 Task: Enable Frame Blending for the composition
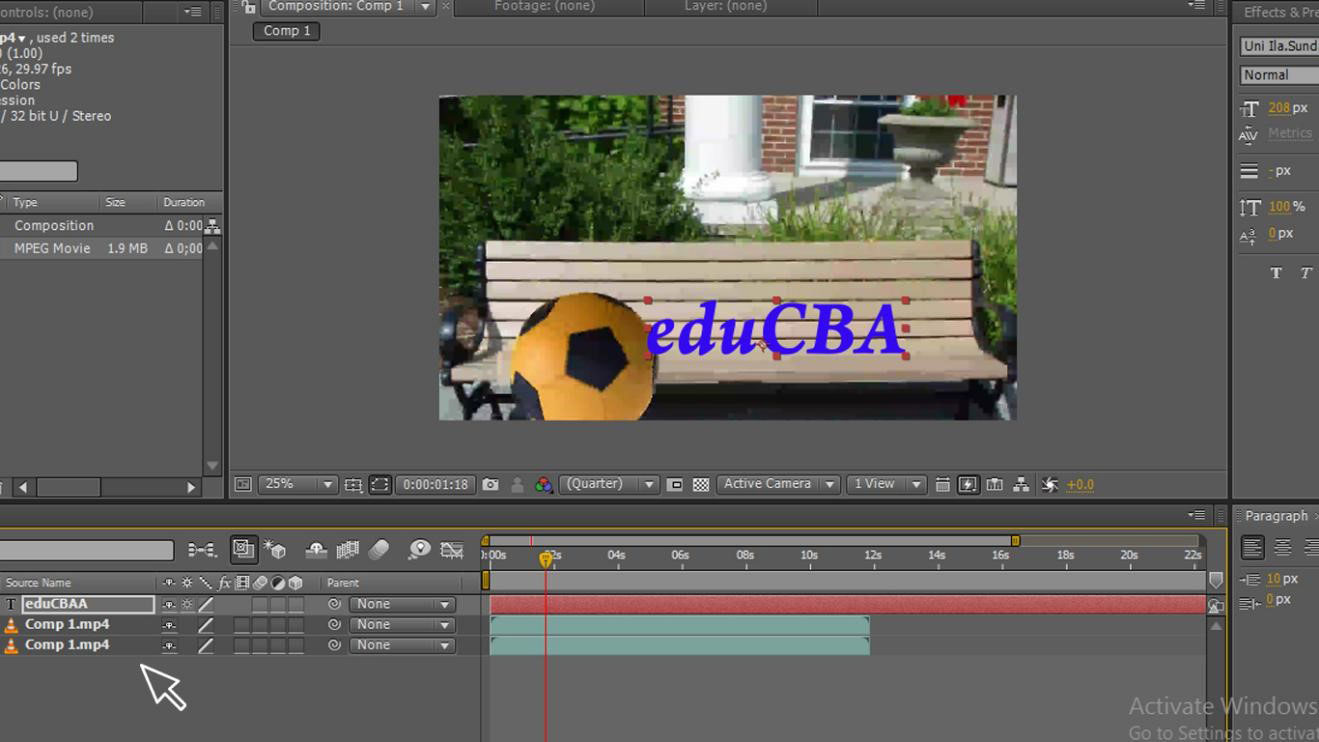pyautogui.click(x=348, y=549)
